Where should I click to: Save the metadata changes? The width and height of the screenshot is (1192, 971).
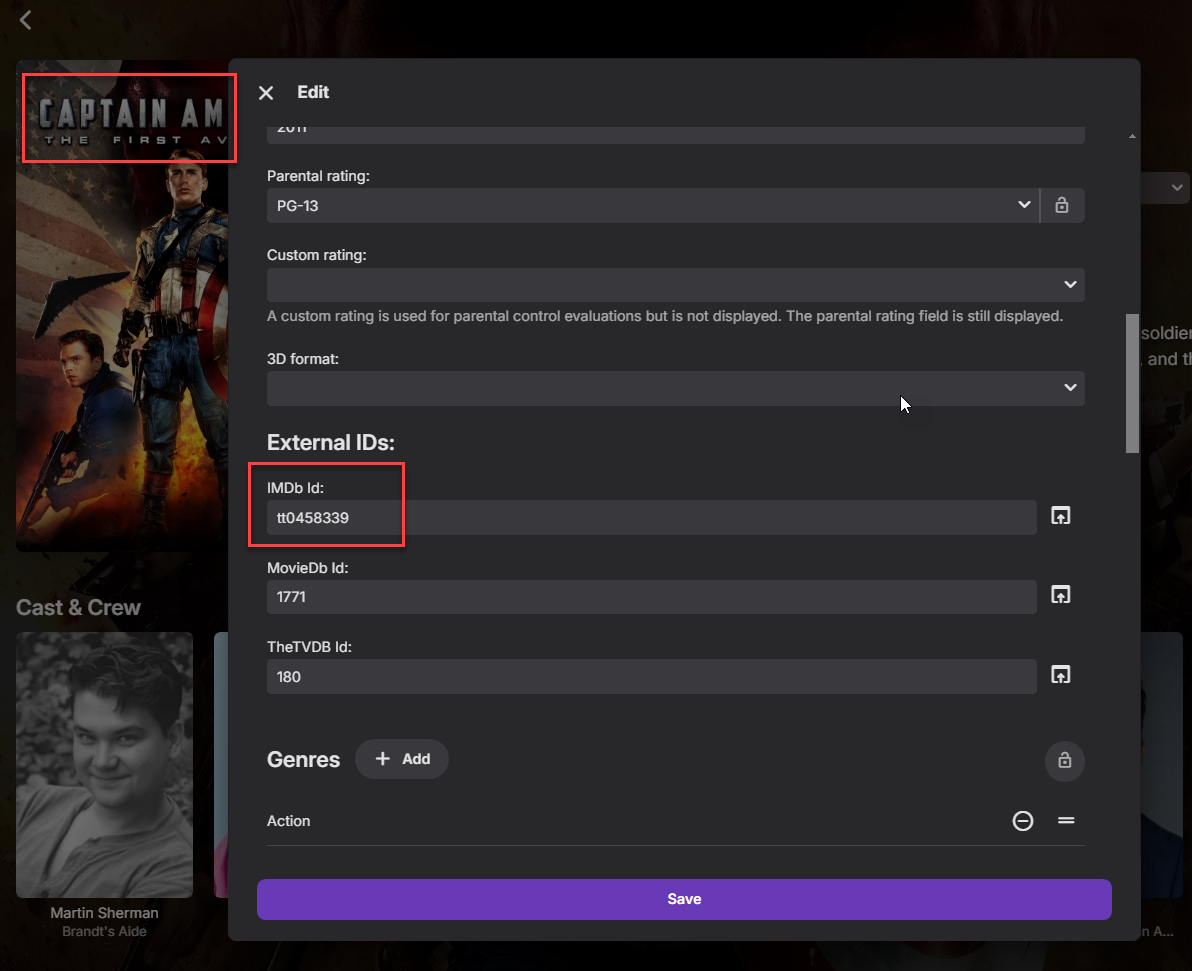pyautogui.click(x=684, y=899)
